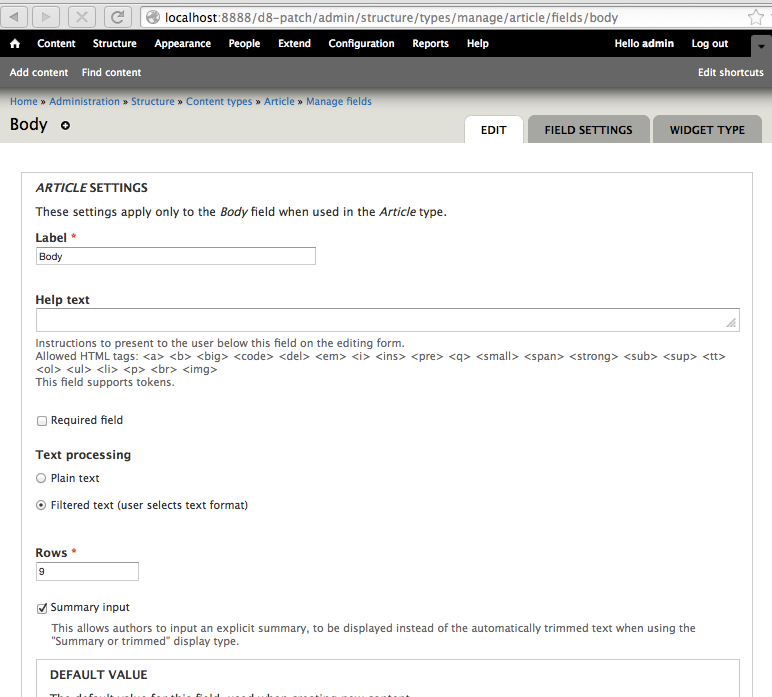
Task: Add Body page to shortcuts plus icon
Action: coord(65,126)
